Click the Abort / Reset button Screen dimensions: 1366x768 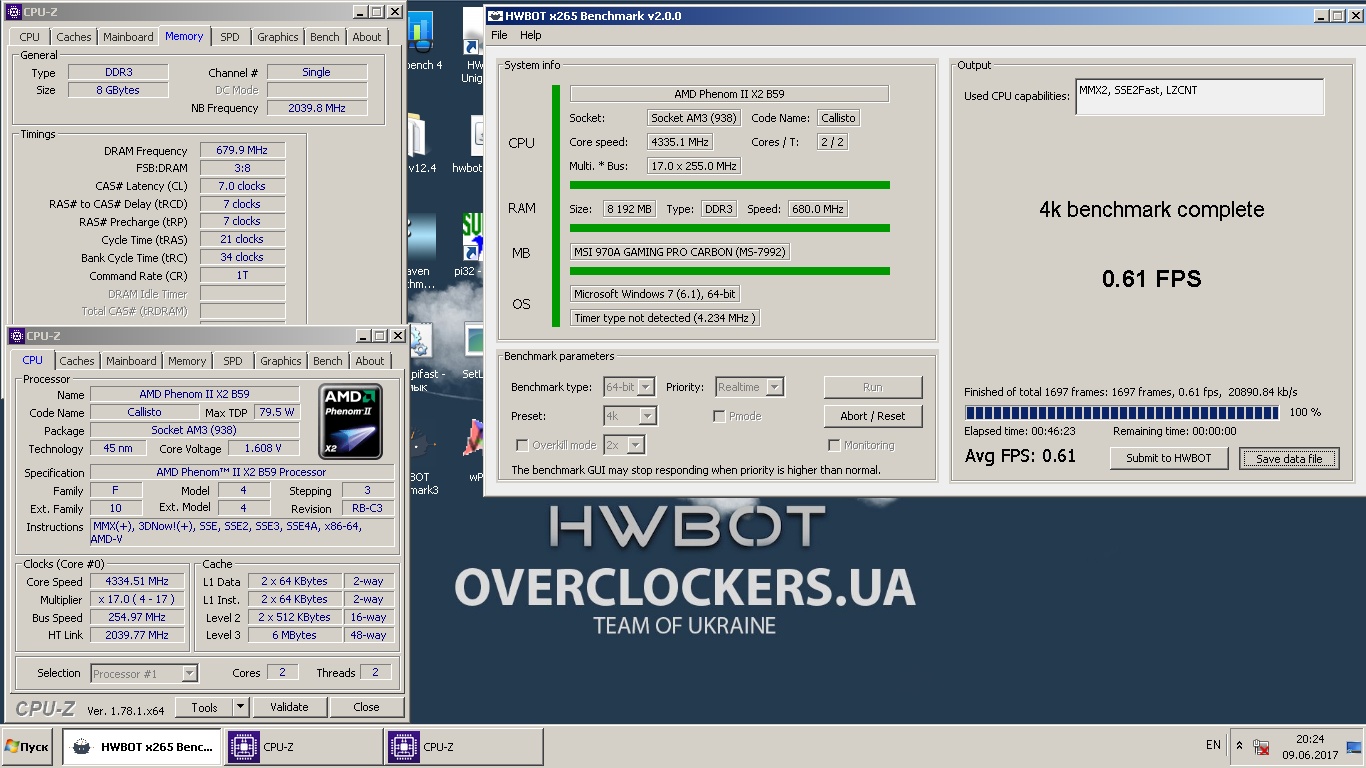click(x=873, y=416)
